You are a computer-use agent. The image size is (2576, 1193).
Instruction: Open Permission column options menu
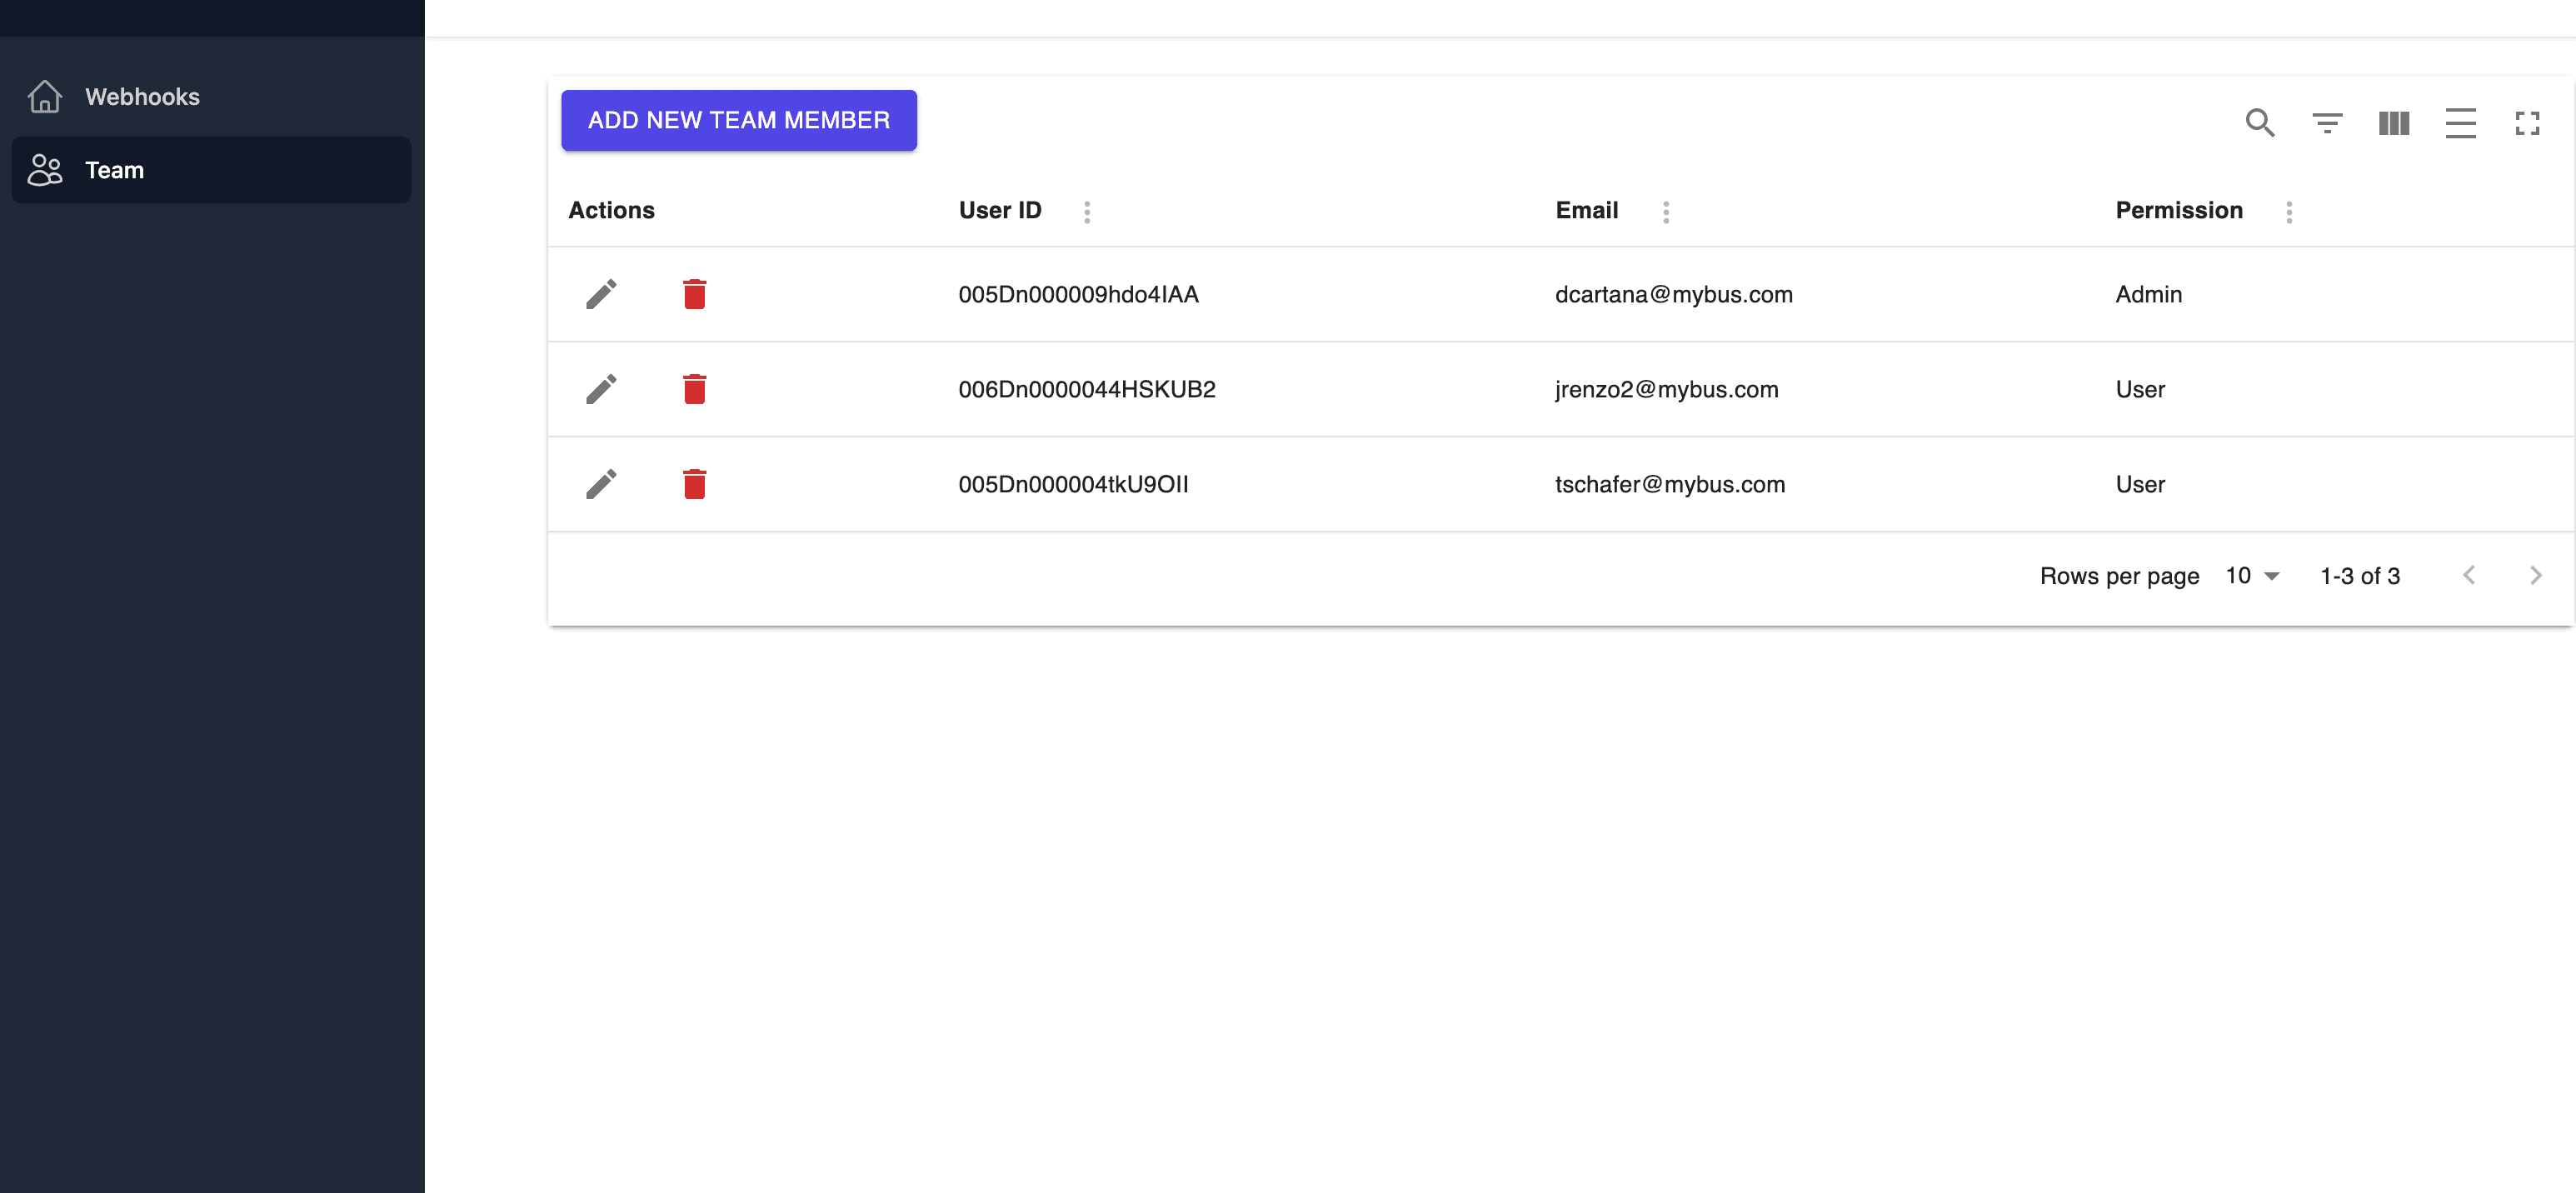tap(2288, 211)
